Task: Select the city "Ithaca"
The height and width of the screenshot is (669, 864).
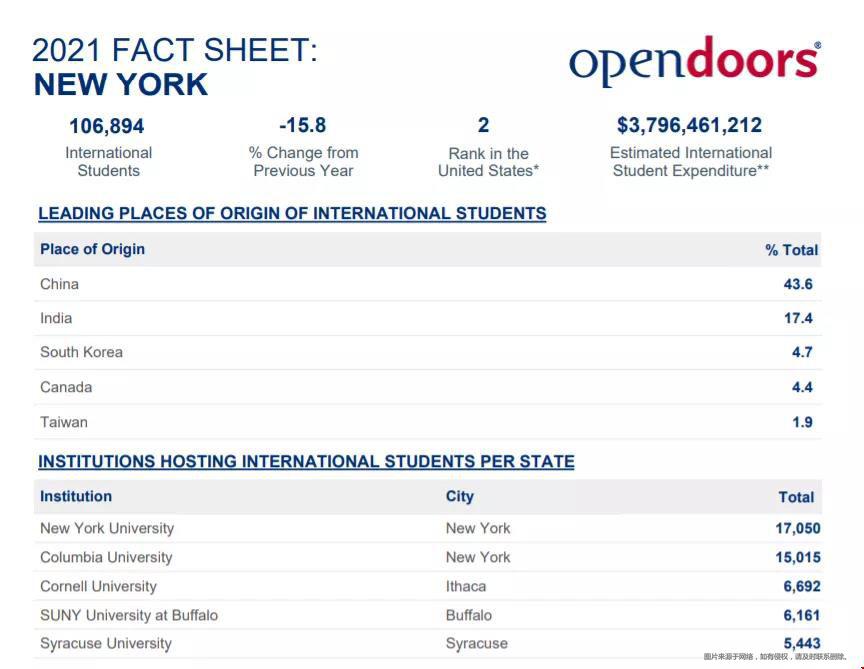Action: (466, 586)
